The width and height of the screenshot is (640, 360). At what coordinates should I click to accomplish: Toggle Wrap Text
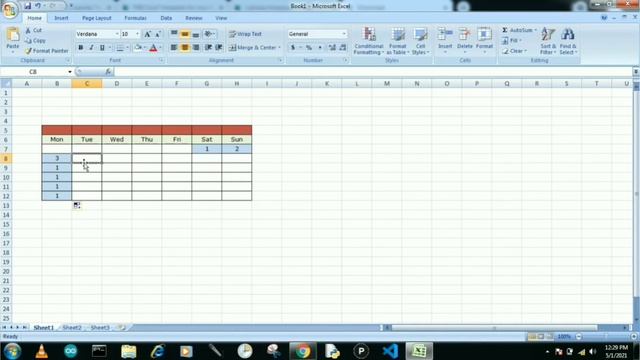[245, 34]
